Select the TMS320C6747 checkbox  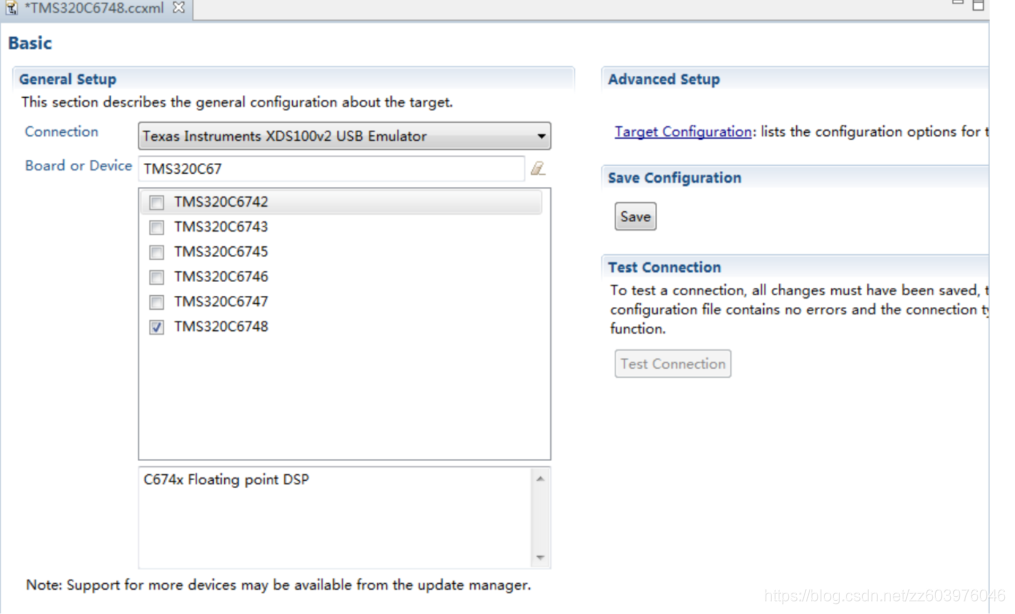pyautogui.click(x=156, y=302)
